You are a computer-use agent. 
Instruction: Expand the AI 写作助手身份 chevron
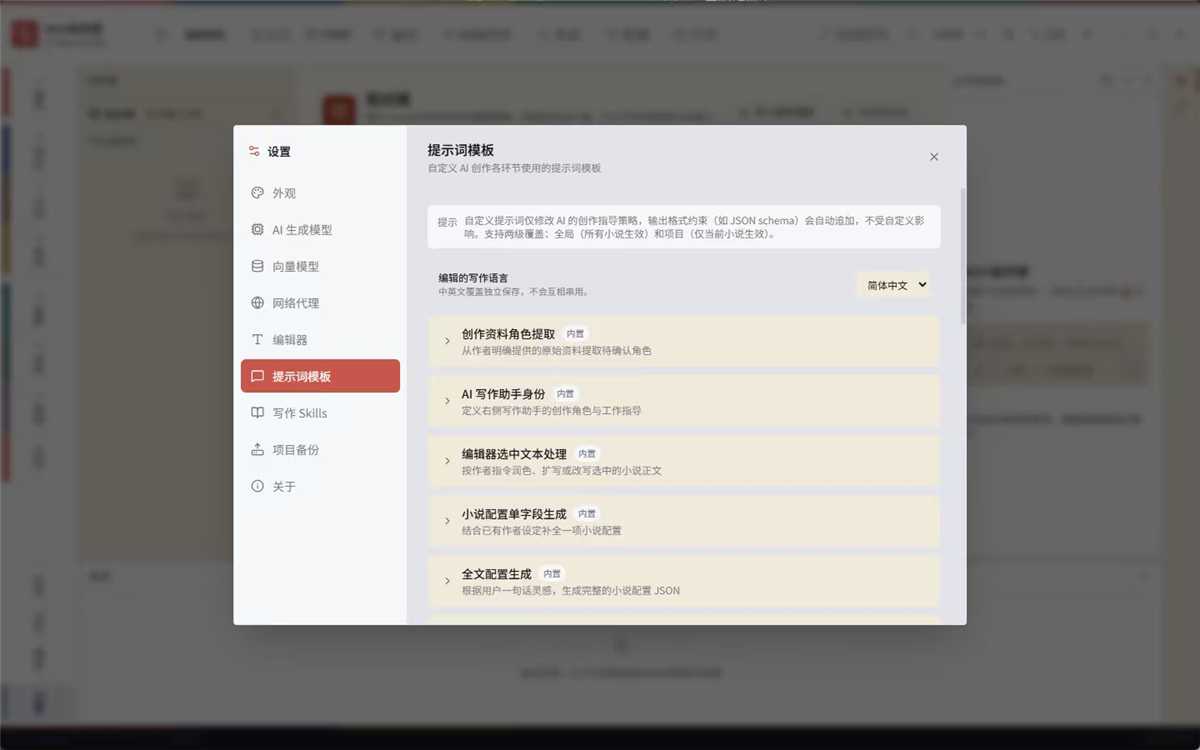click(x=447, y=401)
